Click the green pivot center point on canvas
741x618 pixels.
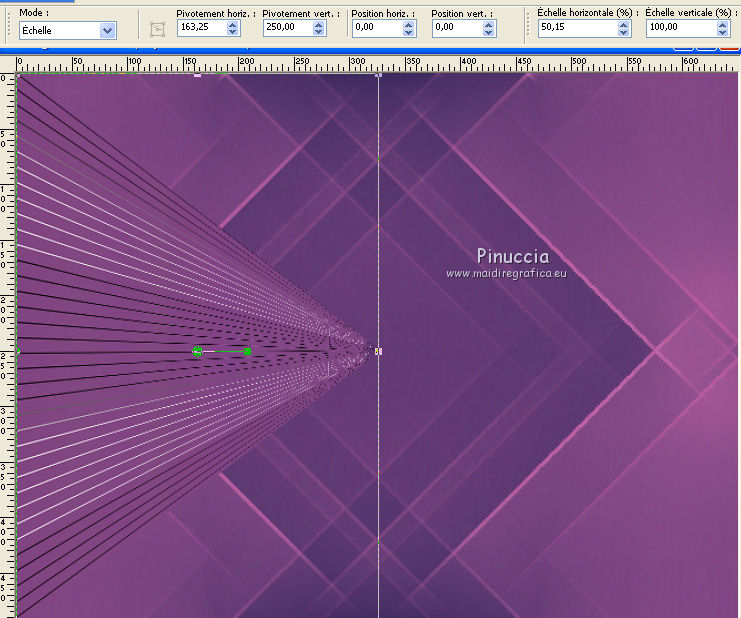[198, 351]
